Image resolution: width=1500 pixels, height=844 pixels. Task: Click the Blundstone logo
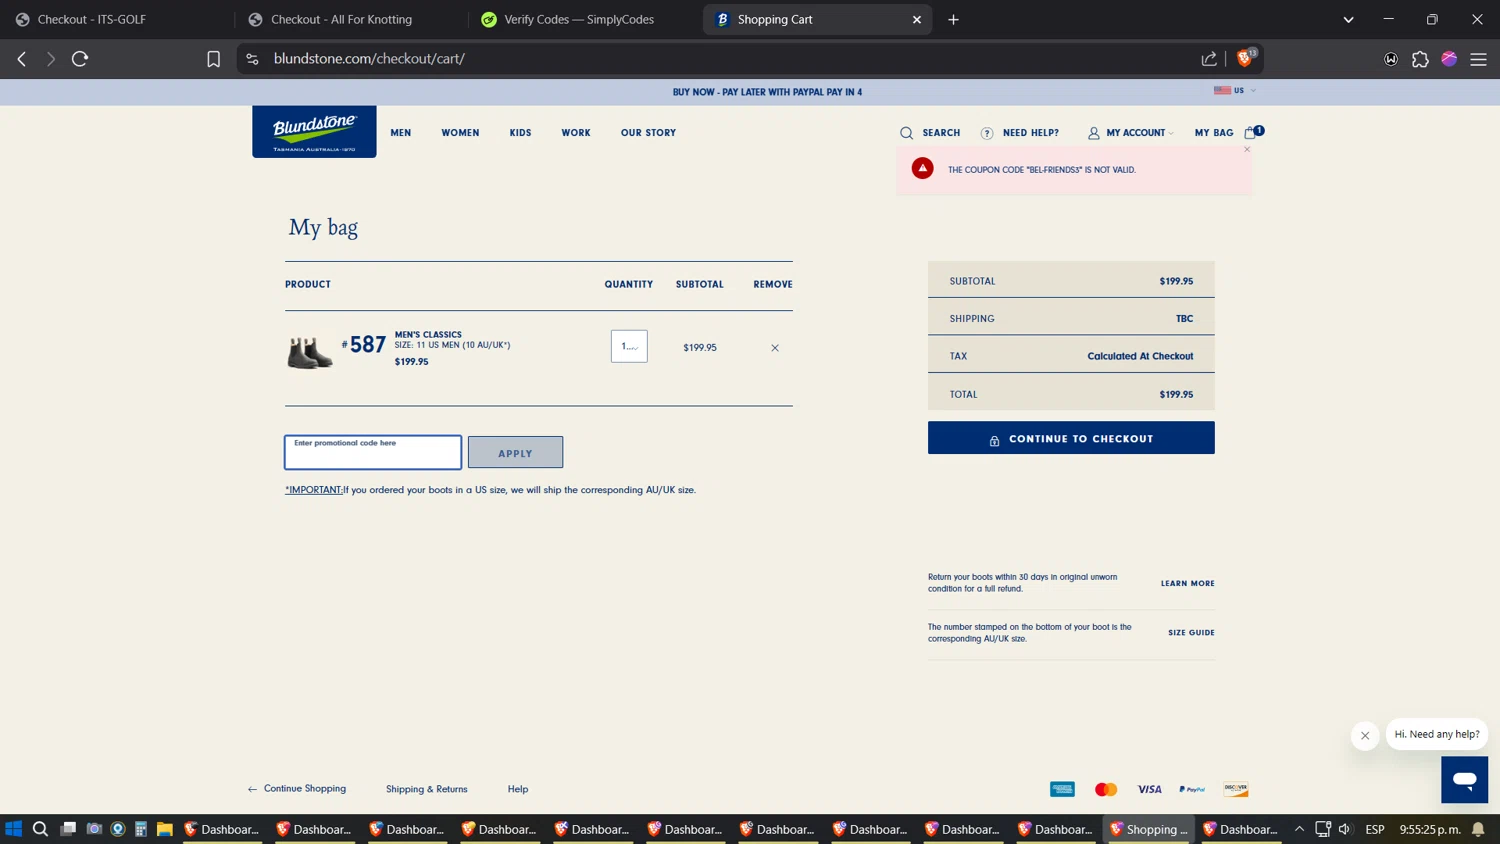pyautogui.click(x=314, y=131)
